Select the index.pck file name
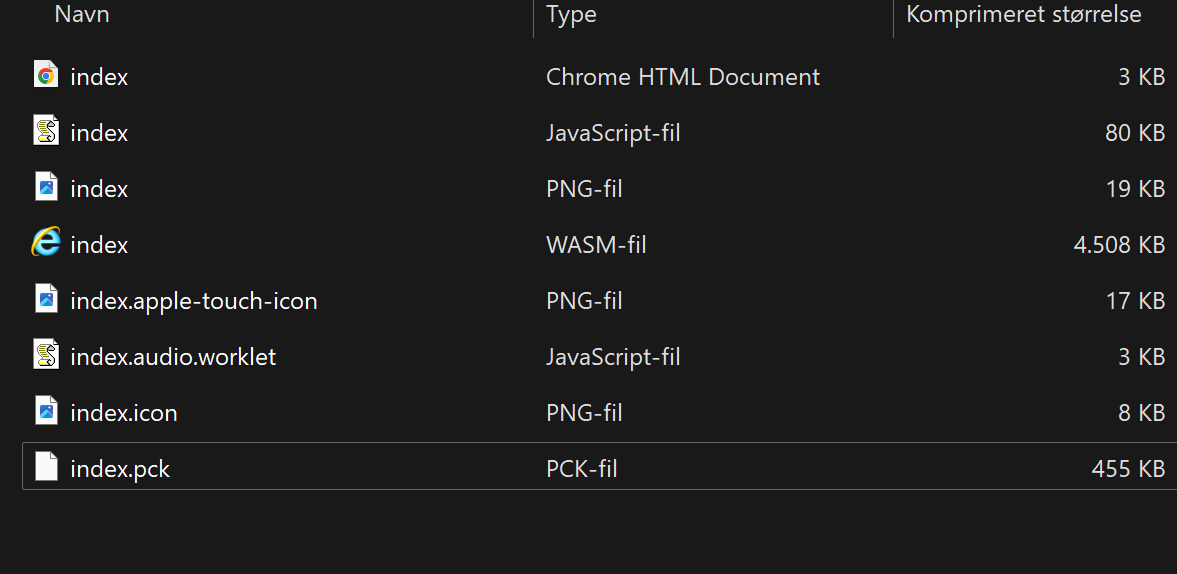Viewport: 1177px width, 574px height. [120, 470]
